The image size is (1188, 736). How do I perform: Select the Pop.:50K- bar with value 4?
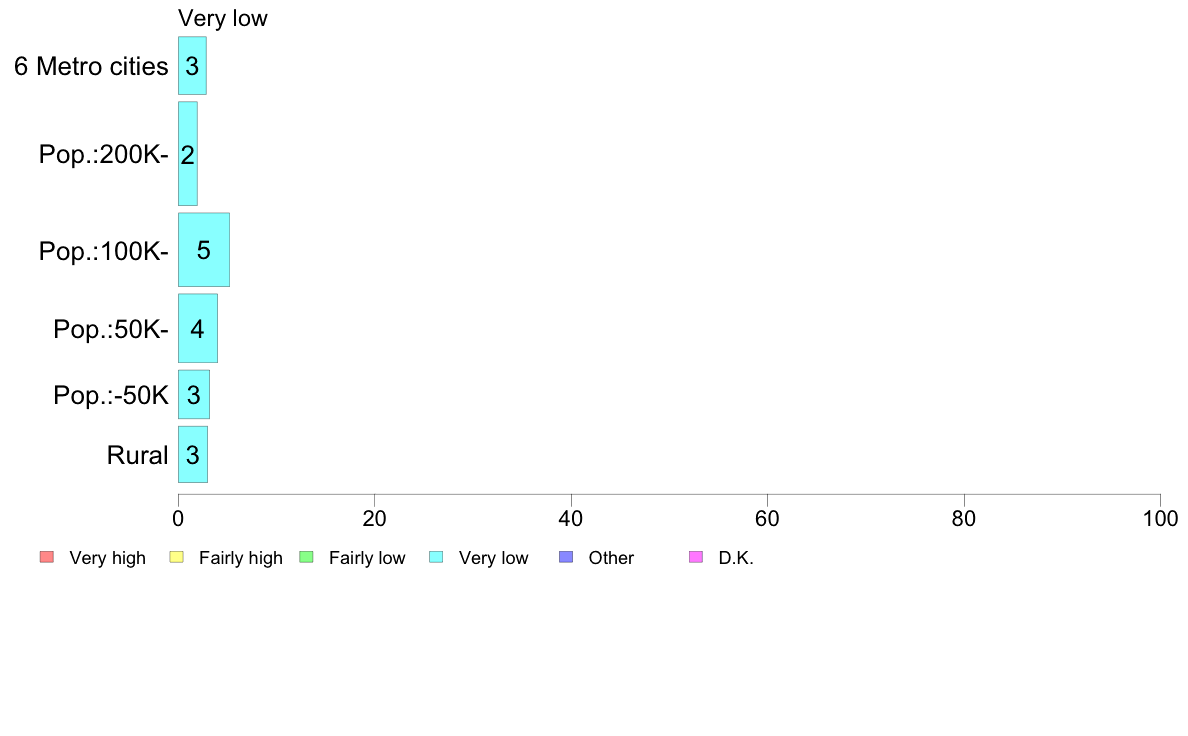(x=198, y=328)
